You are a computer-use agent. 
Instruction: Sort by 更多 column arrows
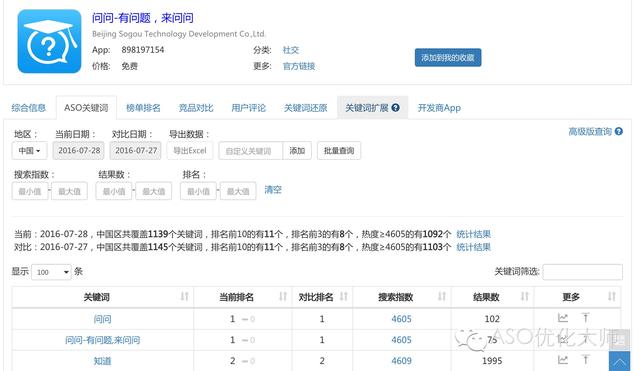click(611, 297)
